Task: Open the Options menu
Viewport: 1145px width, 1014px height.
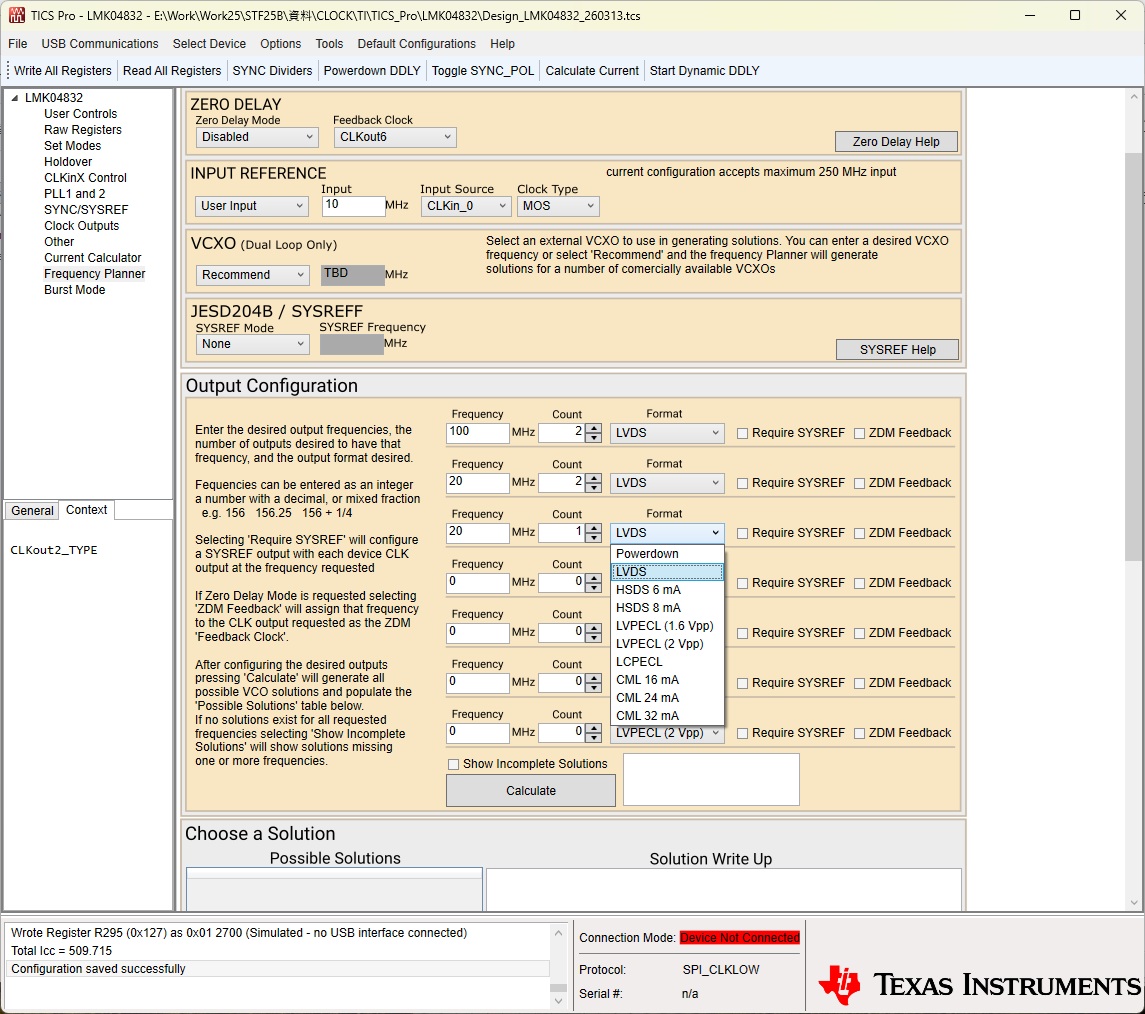Action: [x=280, y=44]
